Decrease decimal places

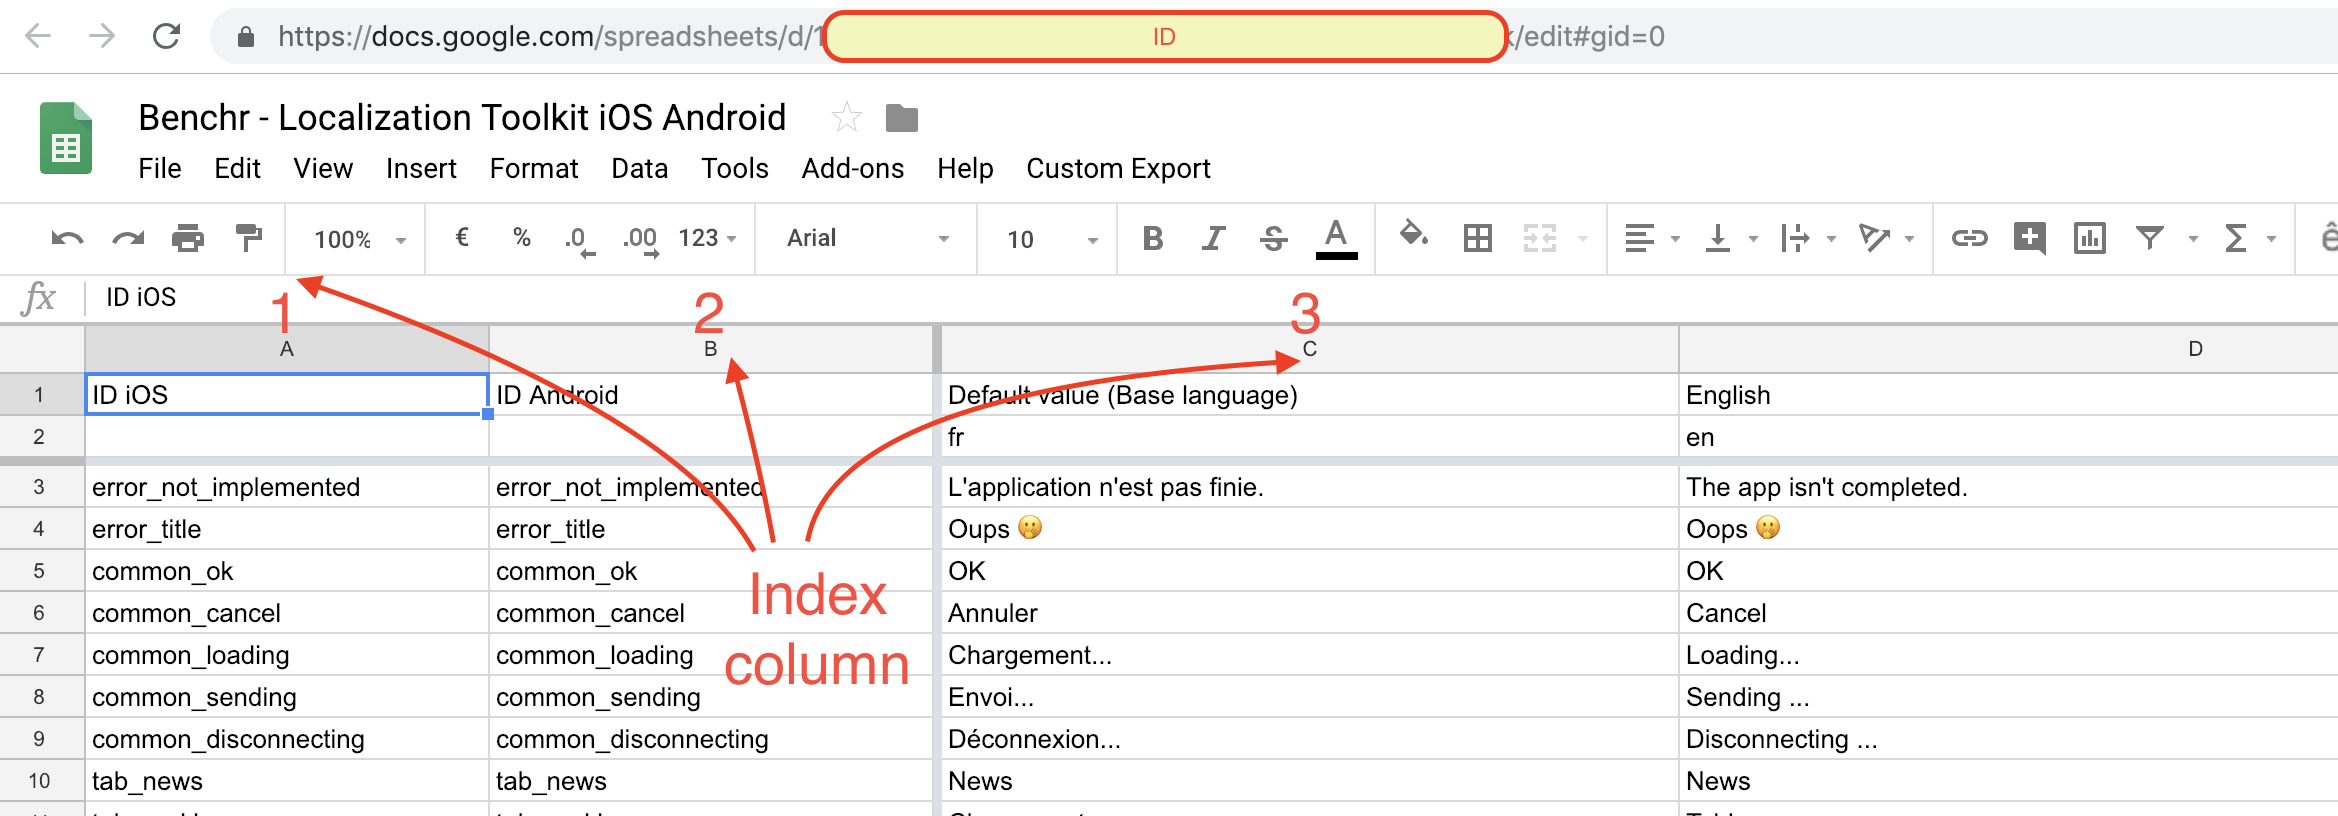click(x=579, y=240)
